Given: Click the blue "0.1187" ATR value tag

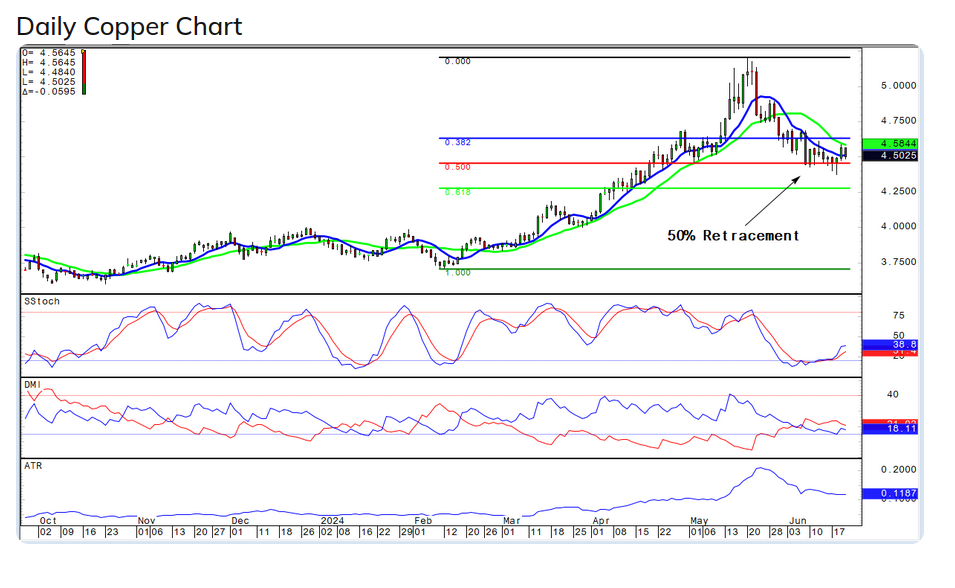Looking at the screenshot, I should [890, 494].
